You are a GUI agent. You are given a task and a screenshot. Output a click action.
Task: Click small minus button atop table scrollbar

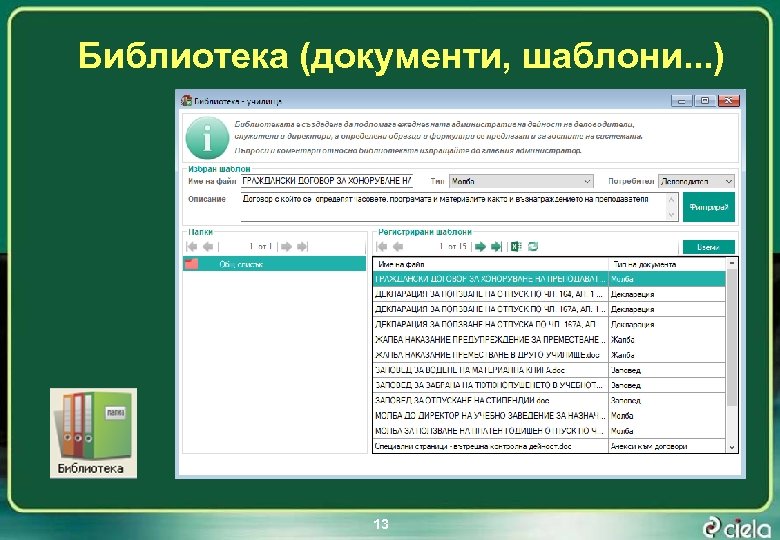coord(731,263)
